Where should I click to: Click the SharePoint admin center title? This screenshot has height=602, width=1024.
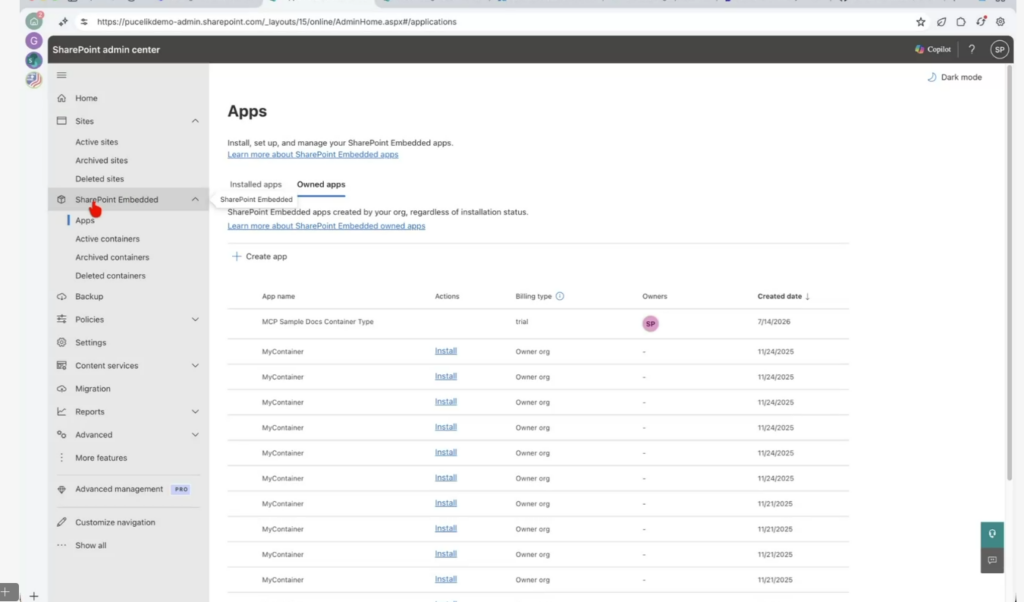106,49
